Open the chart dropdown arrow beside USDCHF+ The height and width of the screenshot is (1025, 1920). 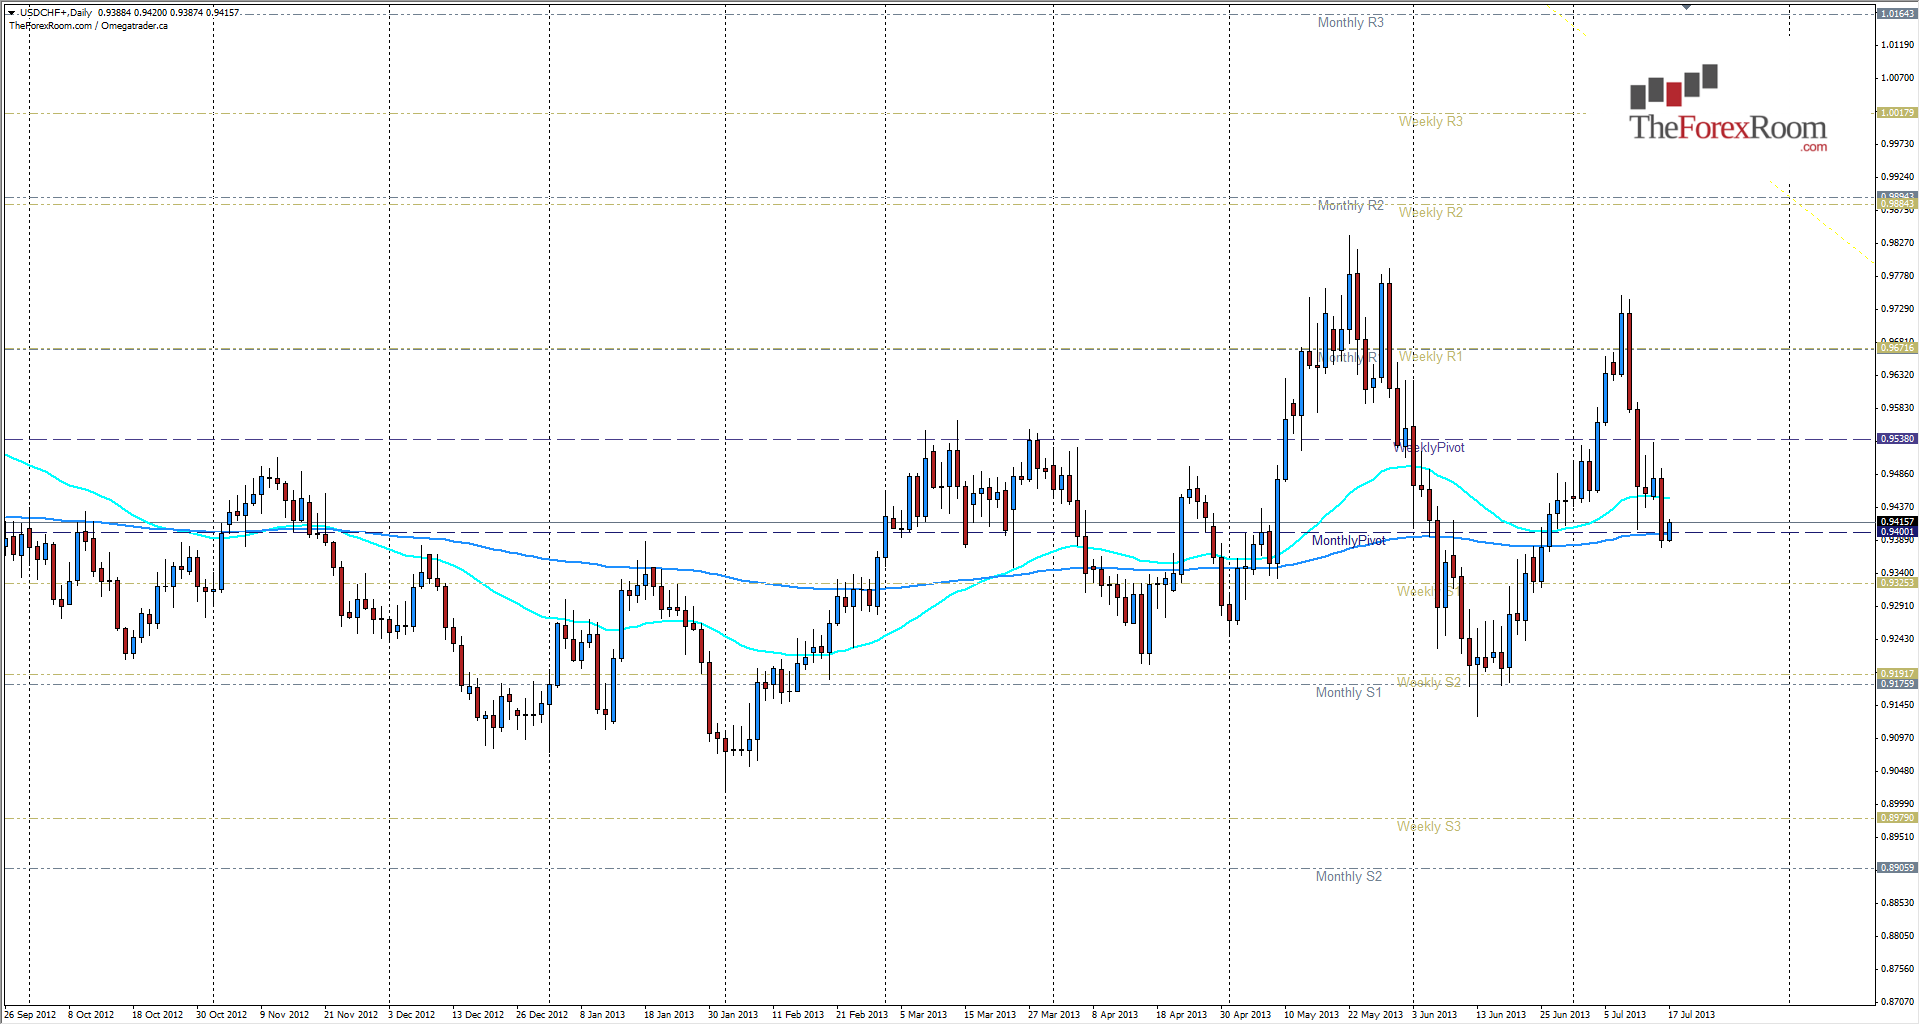[12, 12]
